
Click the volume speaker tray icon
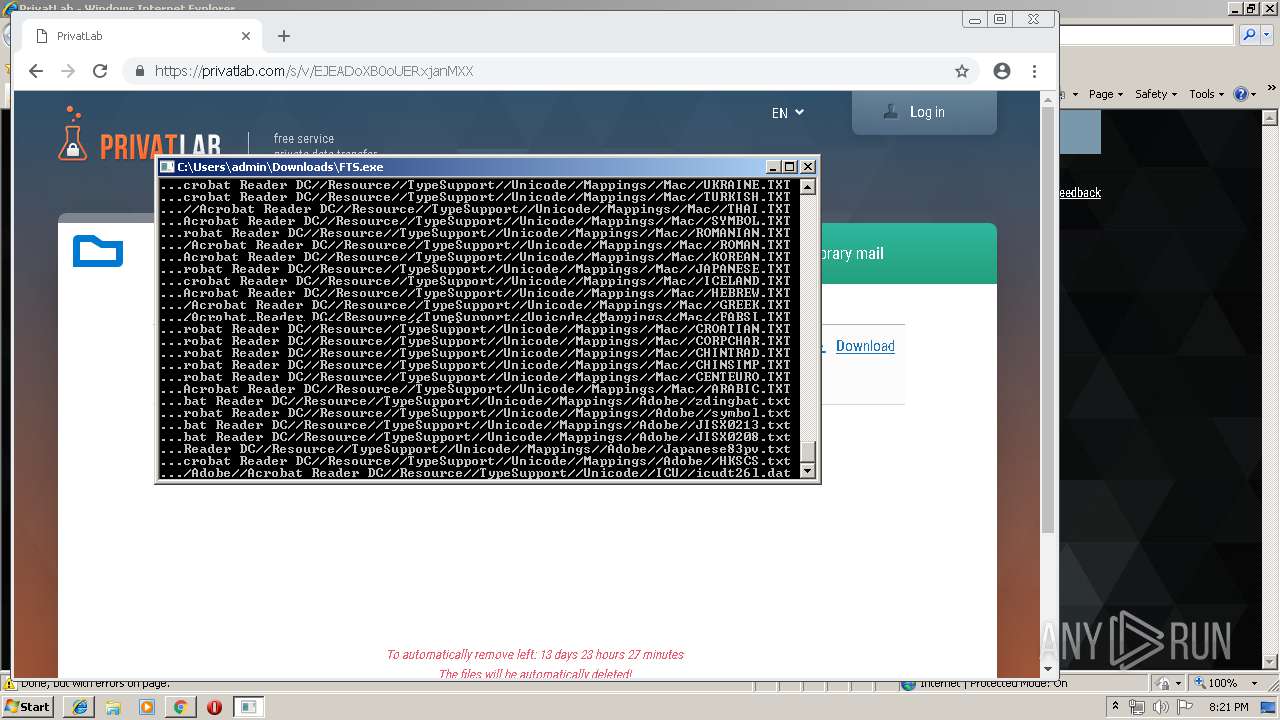1161,707
